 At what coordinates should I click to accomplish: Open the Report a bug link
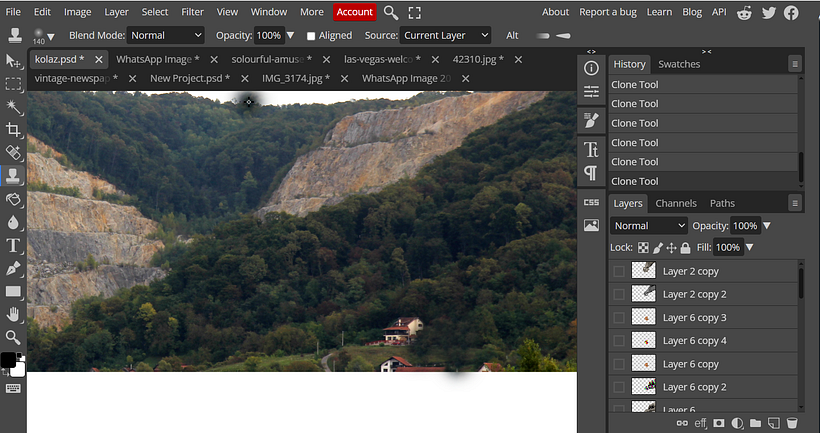point(607,12)
